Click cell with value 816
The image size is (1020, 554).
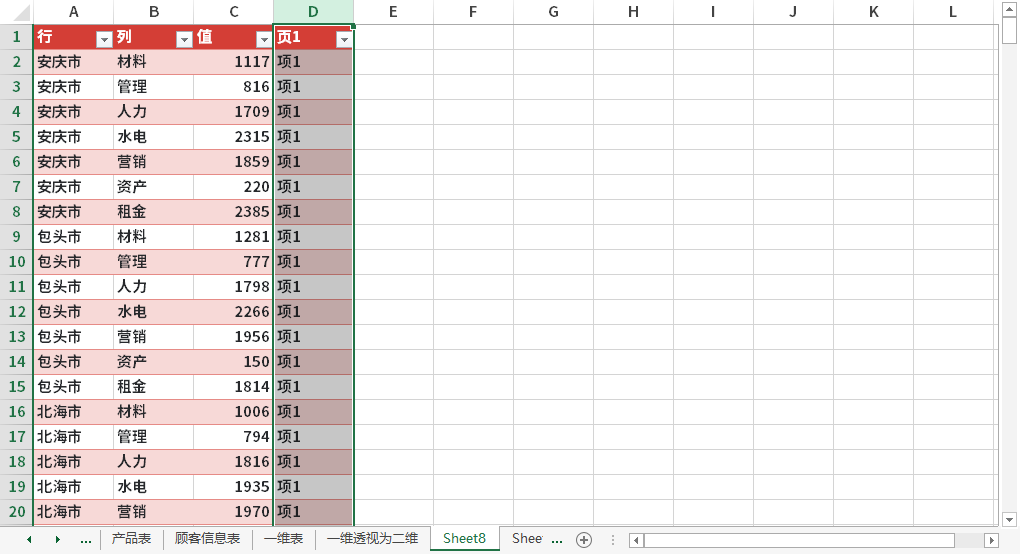[234, 86]
